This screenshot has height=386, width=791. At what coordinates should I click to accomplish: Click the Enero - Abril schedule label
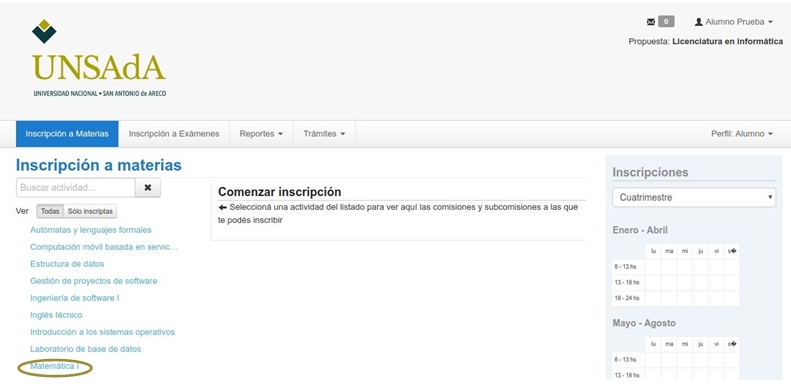point(640,230)
